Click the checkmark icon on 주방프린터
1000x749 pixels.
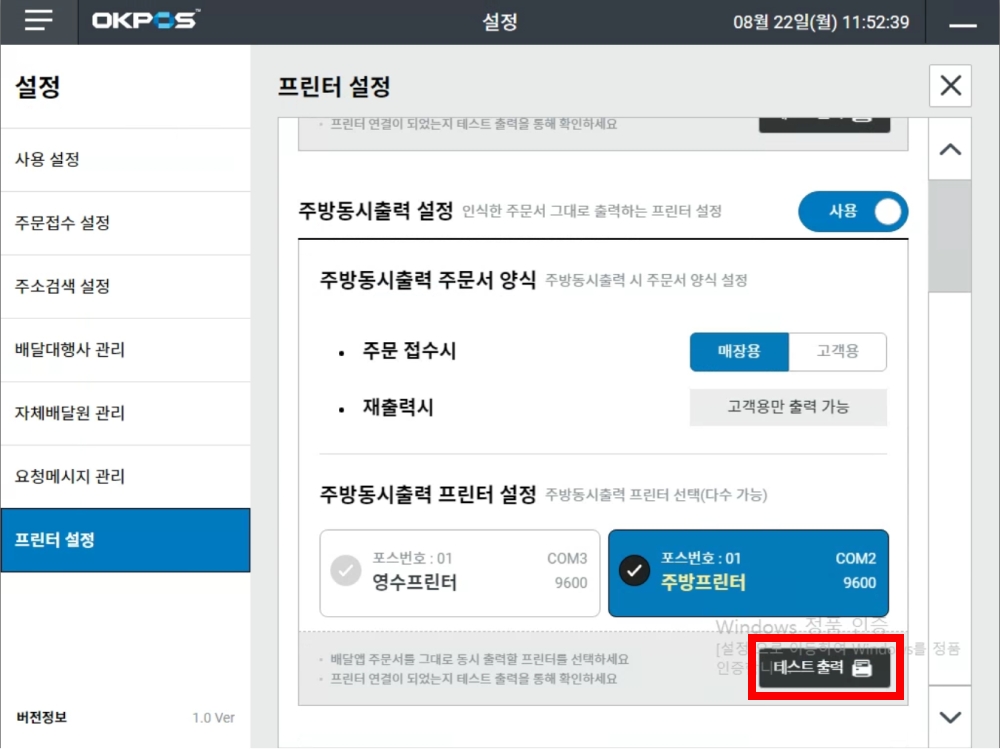pyautogui.click(x=634, y=571)
